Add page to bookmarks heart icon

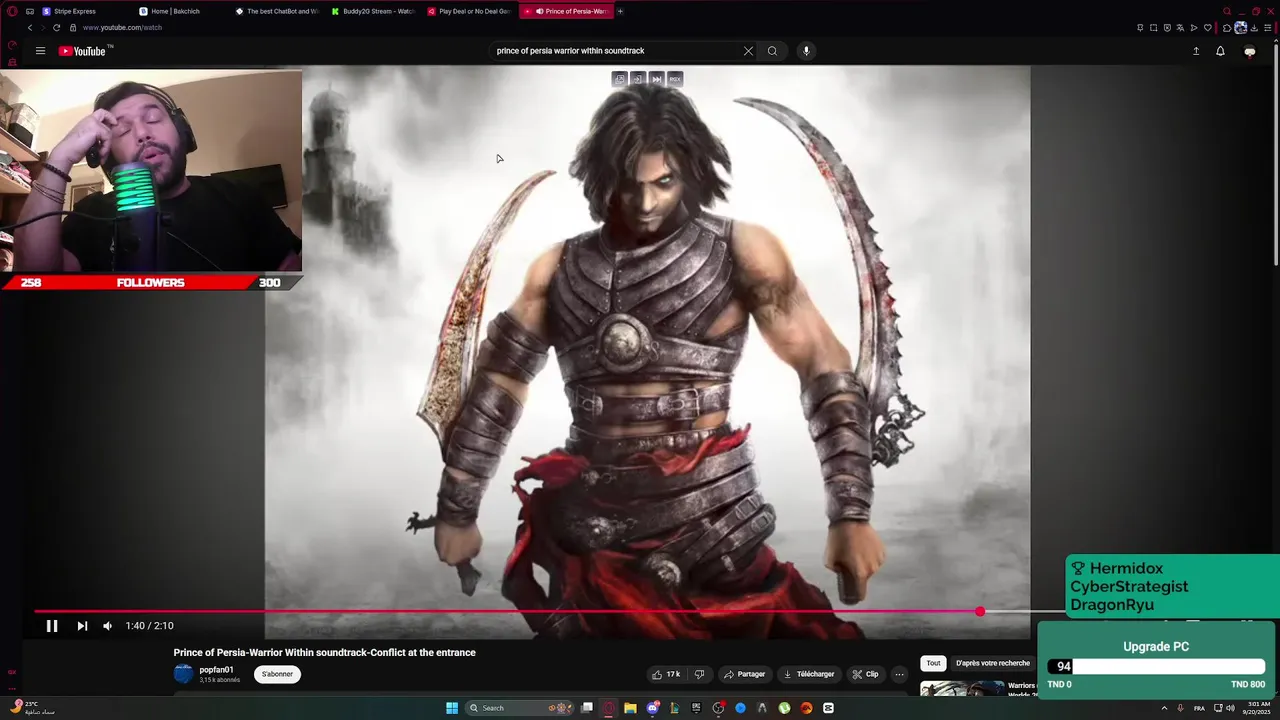[x=1208, y=28]
